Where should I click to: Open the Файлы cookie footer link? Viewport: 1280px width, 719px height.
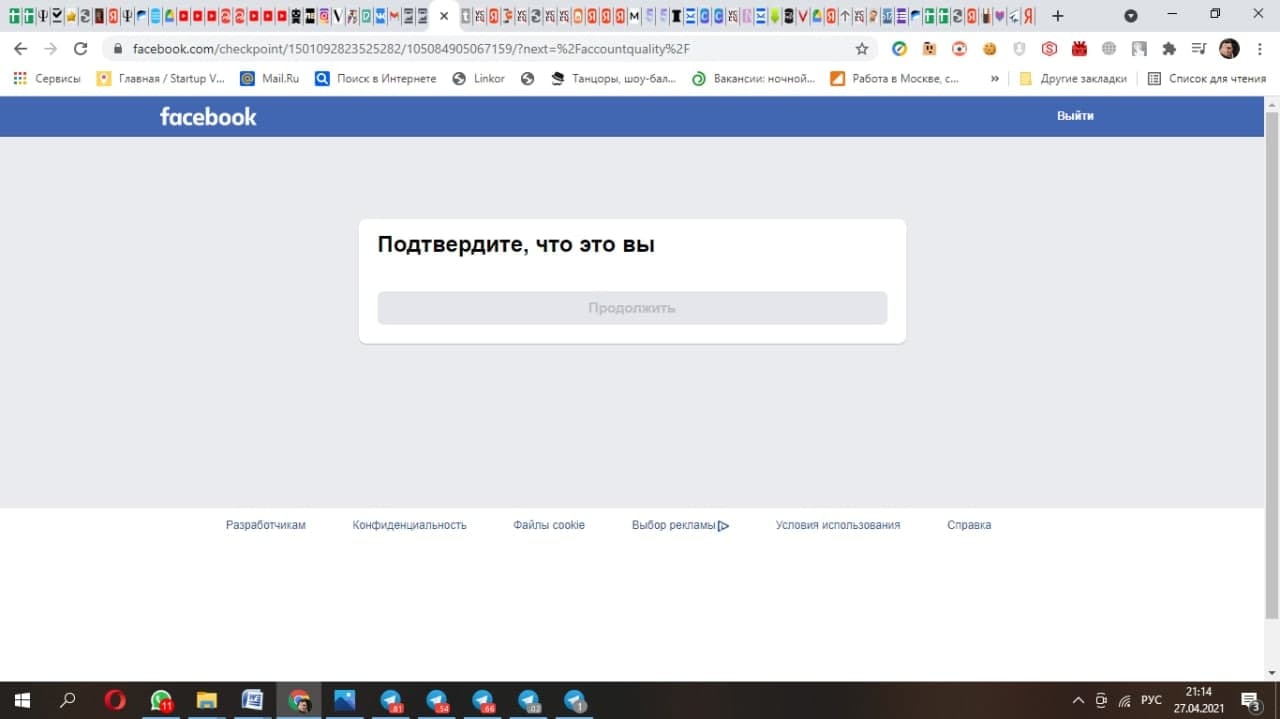(x=549, y=525)
